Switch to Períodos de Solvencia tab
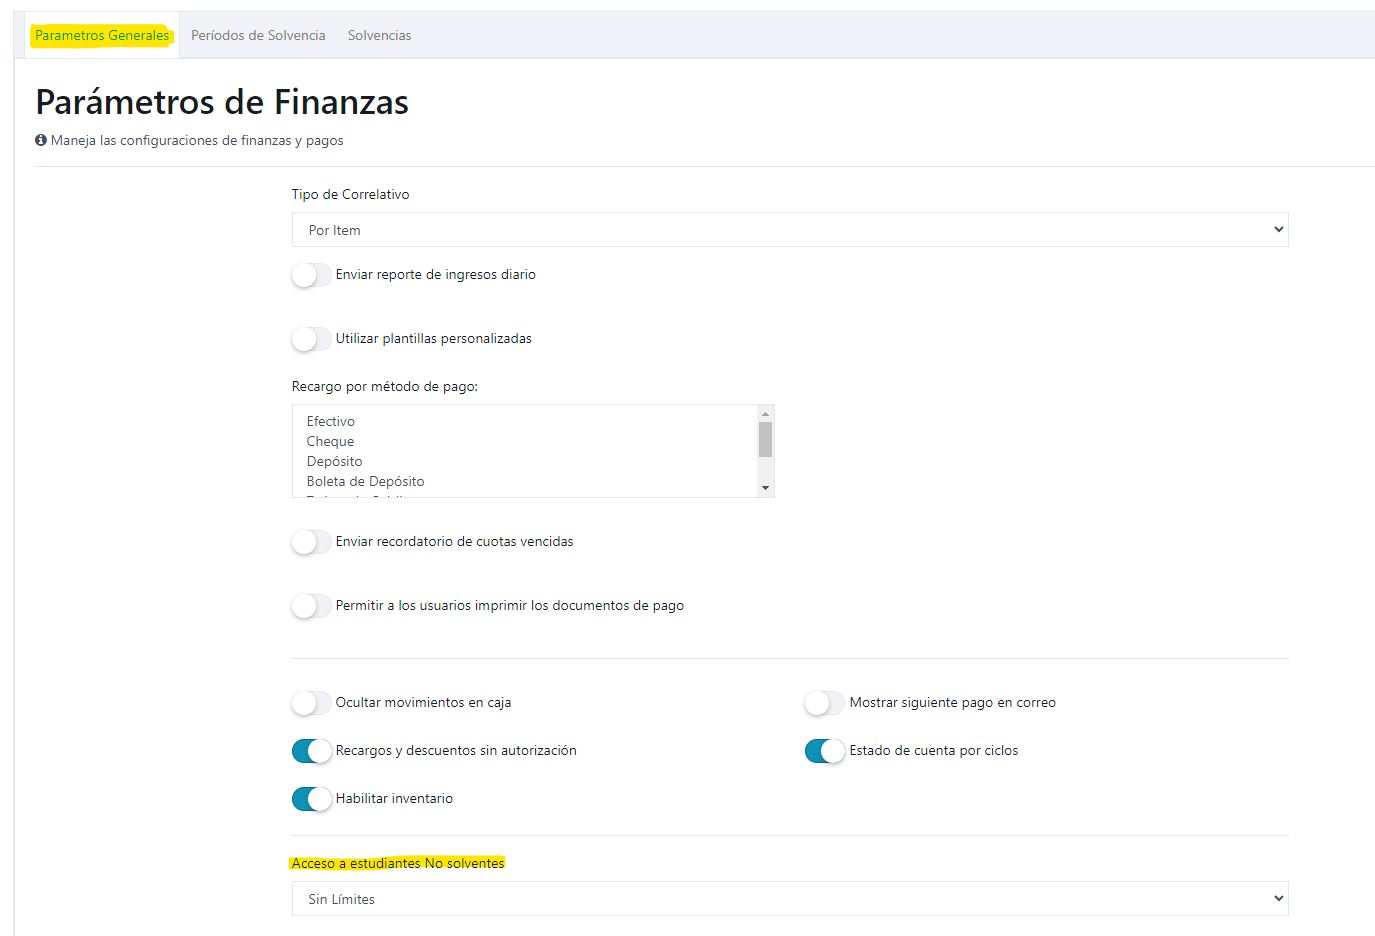Viewport: 1375px width, 936px height. [x=258, y=35]
